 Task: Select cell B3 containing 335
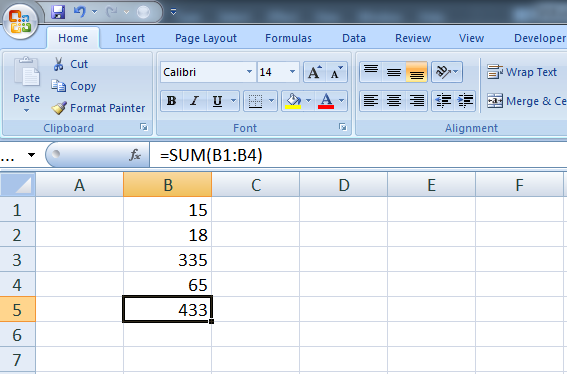pyautogui.click(x=167, y=260)
